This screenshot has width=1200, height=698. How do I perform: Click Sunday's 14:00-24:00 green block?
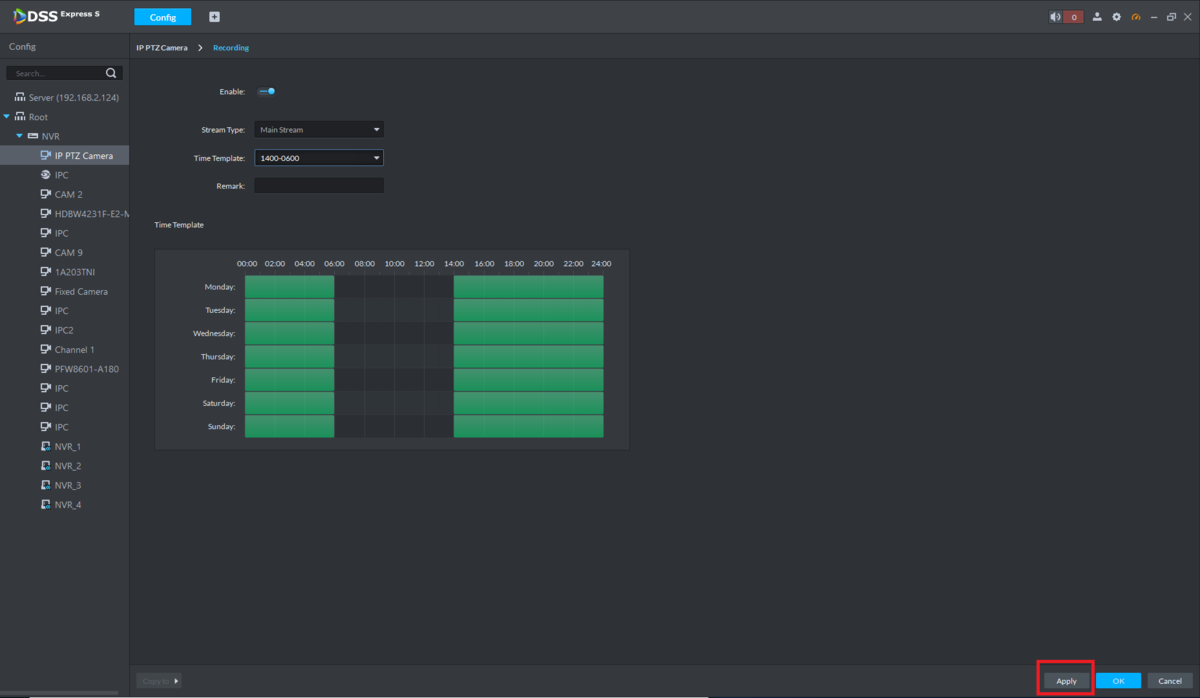pos(529,426)
